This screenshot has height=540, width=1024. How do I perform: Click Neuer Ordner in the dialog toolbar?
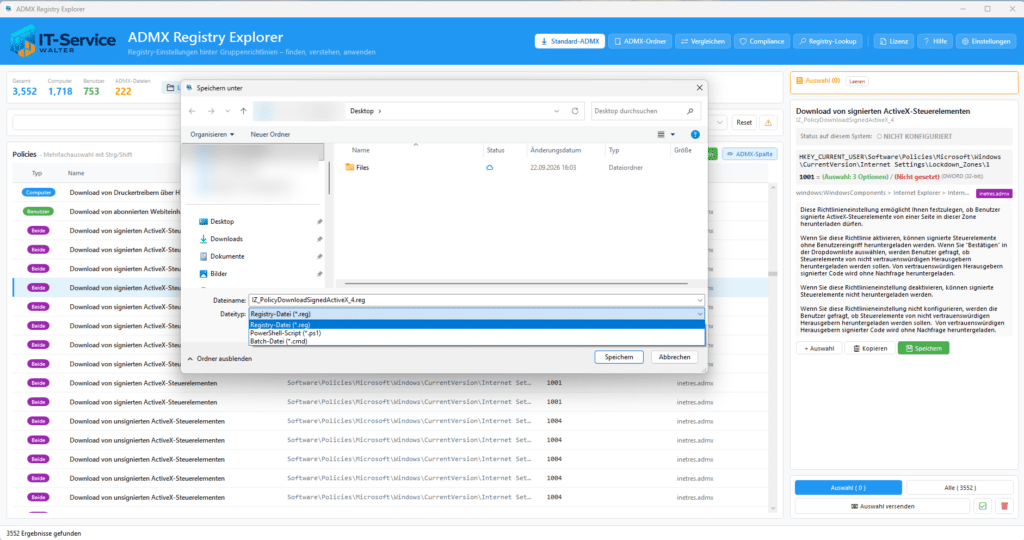click(270, 135)
